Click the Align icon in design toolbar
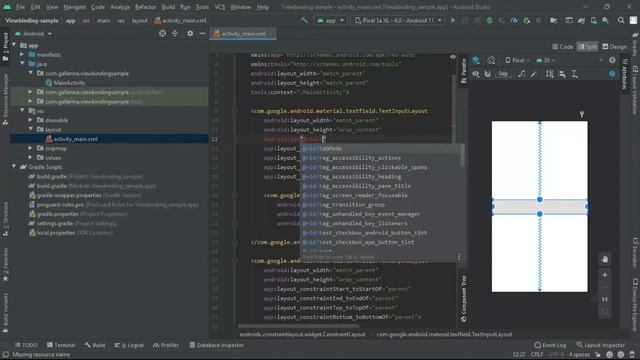This screenshot has width=640, height=360. coord(562,74)
